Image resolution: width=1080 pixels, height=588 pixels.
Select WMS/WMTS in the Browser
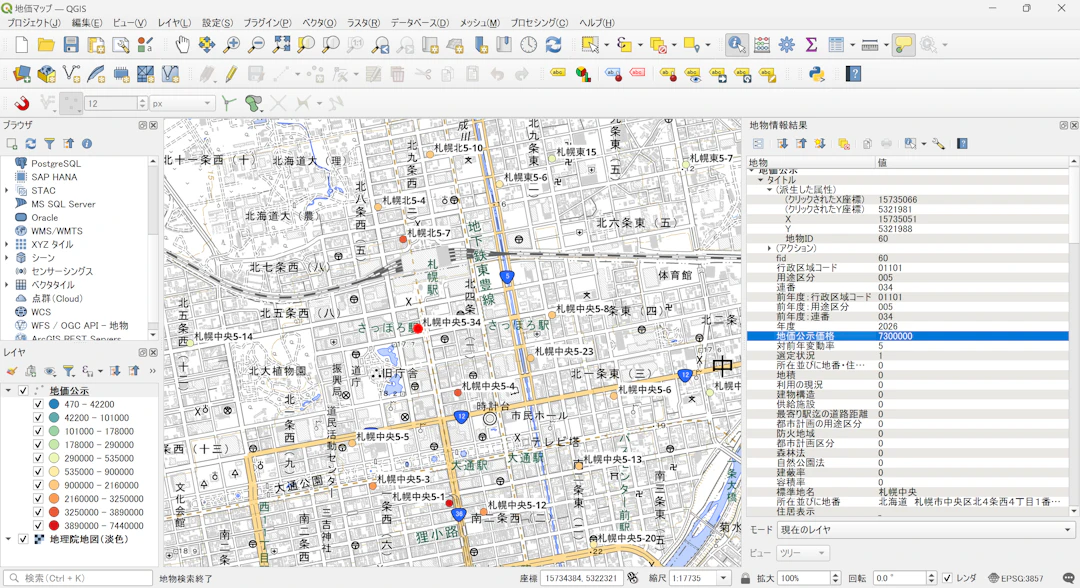[56, 231]
